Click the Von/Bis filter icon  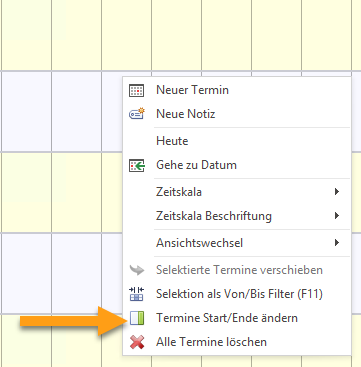pyautogui.click(x=136, y=294)
